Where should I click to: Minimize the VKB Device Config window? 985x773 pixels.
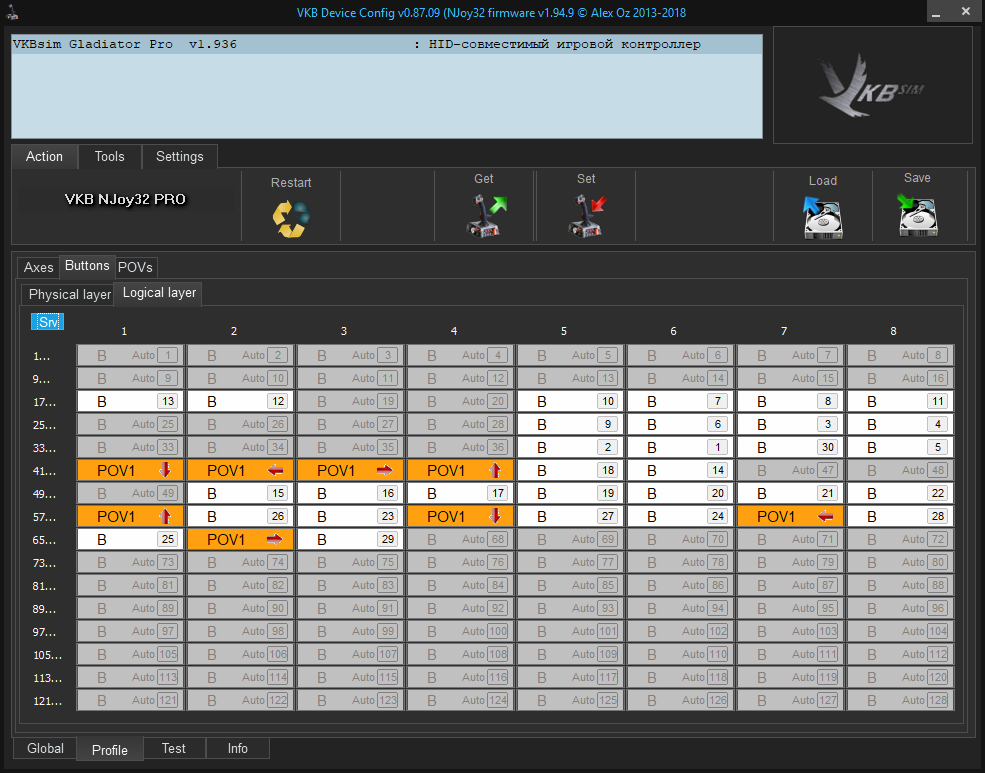(x=936, y=12)
